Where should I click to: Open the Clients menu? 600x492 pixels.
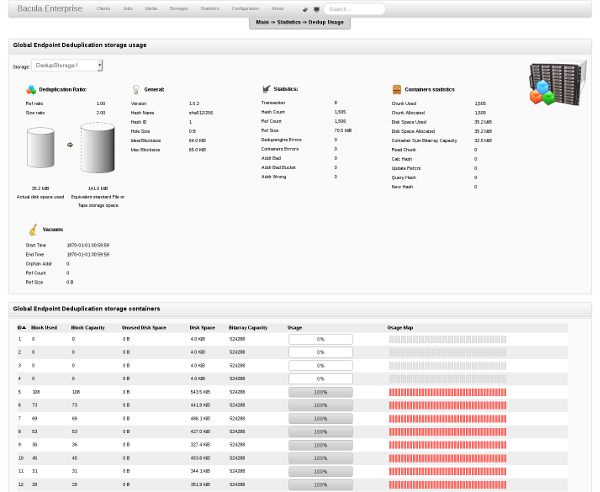103,9
